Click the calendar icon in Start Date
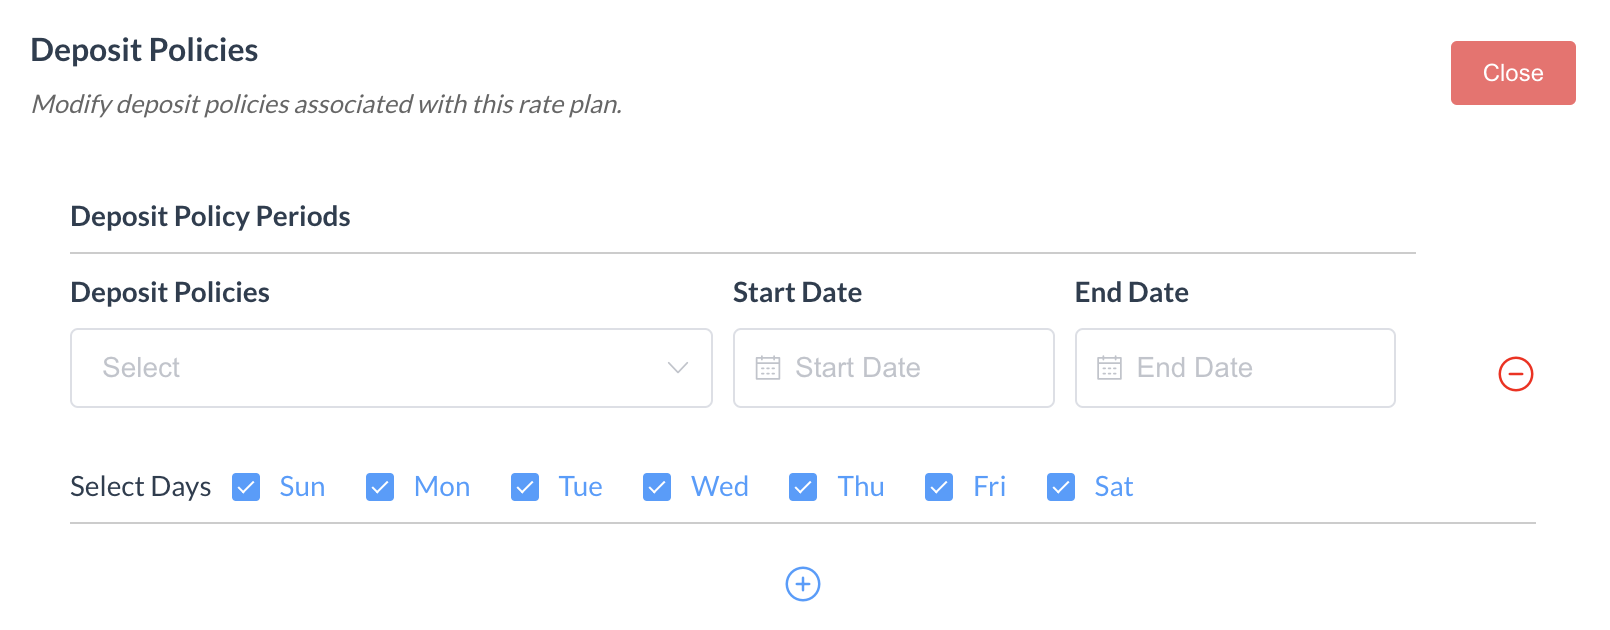The height and width of the screenshot is (630, 1610). 768,368
